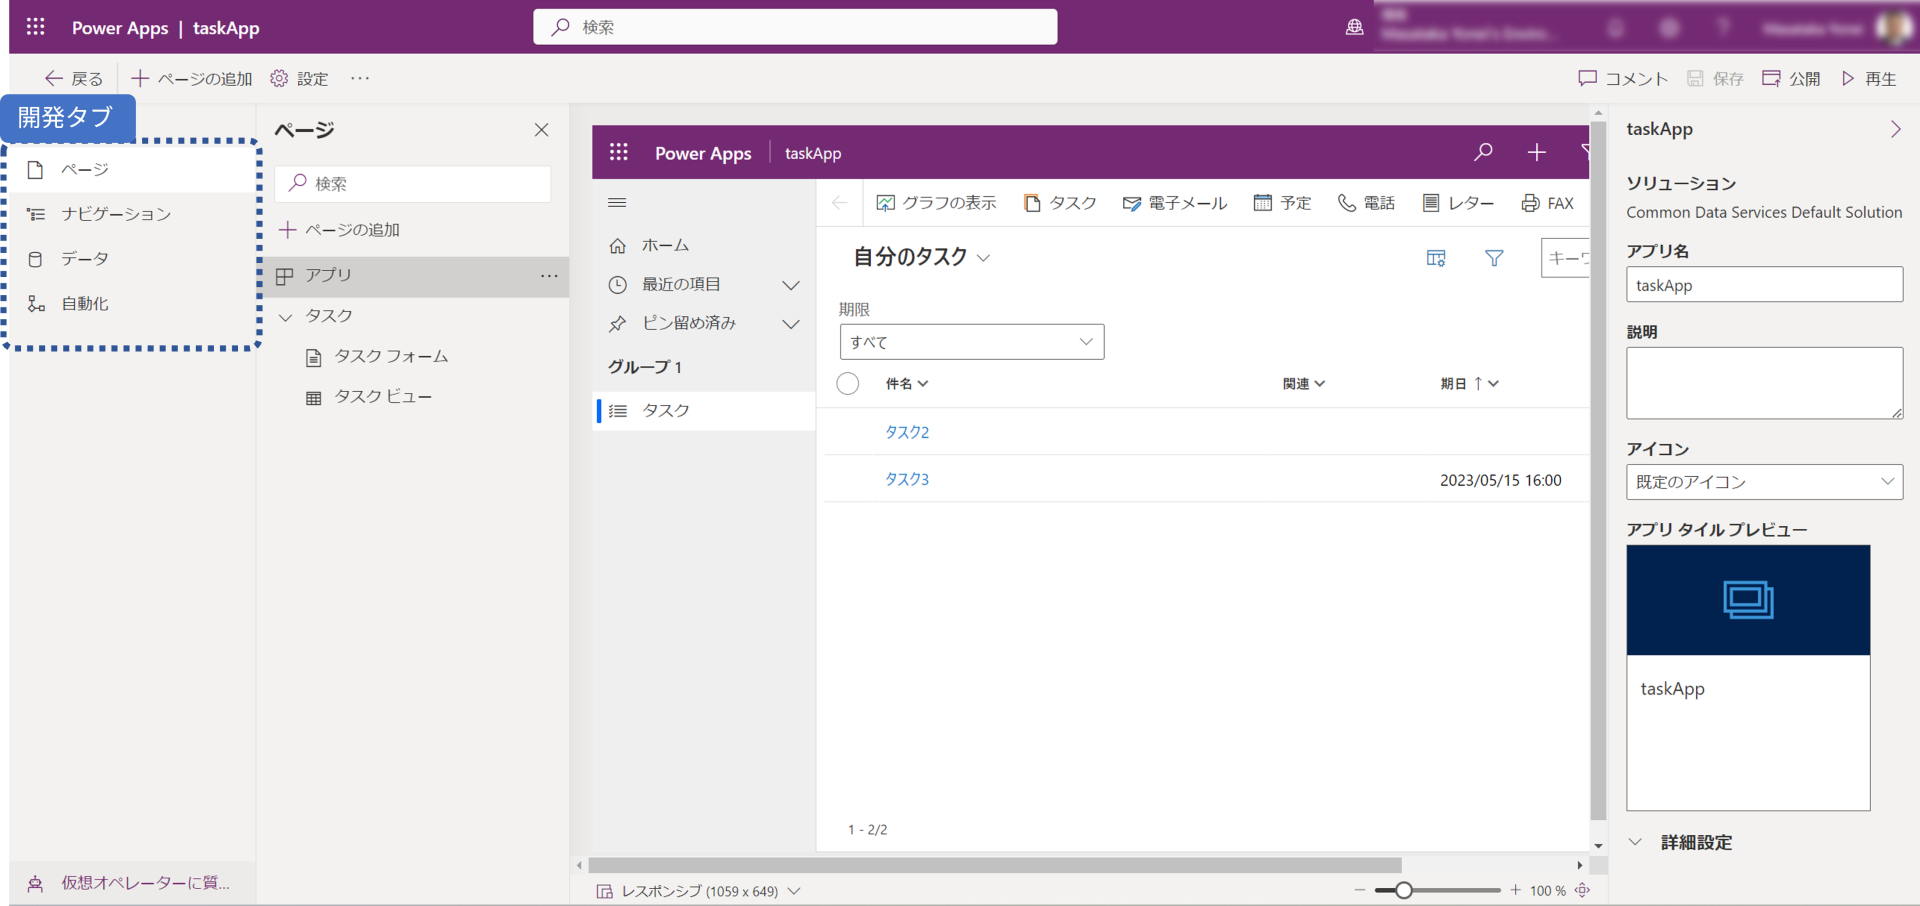Viewport: 1920px width, 906px height.
Task: Expand 最近の項目 in the preview sitemap
Action: coord(790,286)
